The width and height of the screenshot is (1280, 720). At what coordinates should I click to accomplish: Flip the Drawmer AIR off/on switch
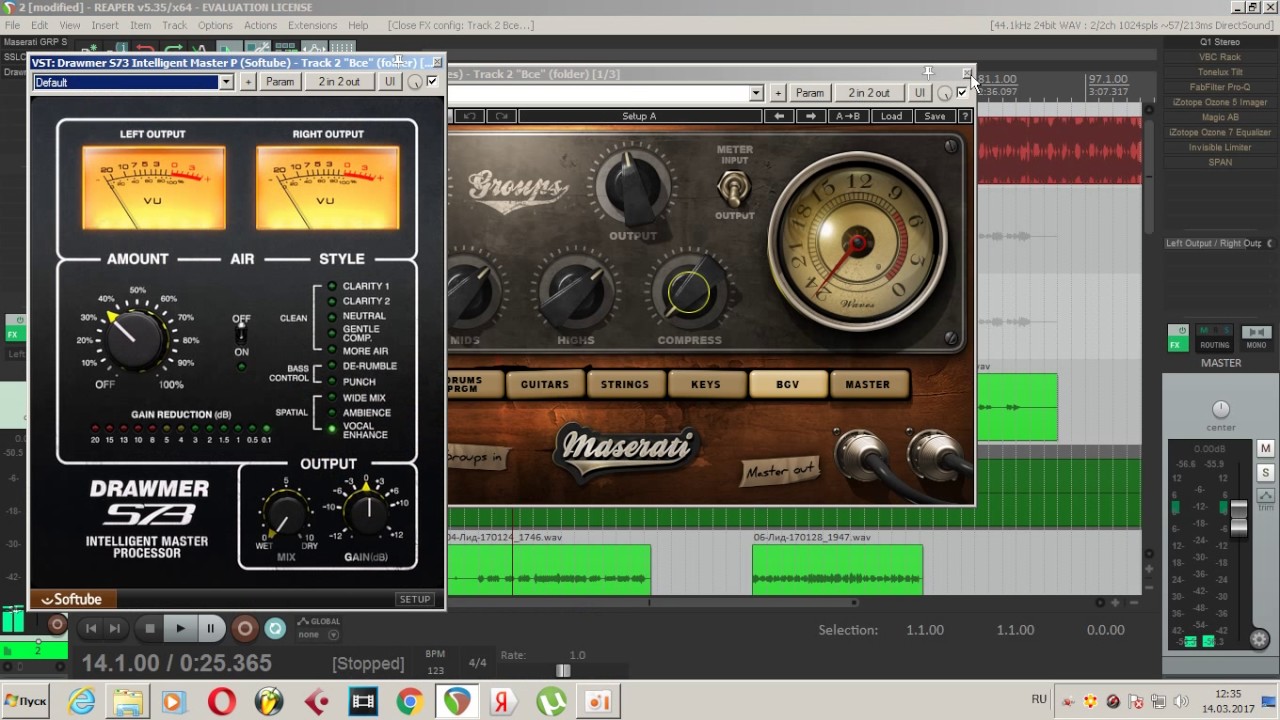point(241,334)
